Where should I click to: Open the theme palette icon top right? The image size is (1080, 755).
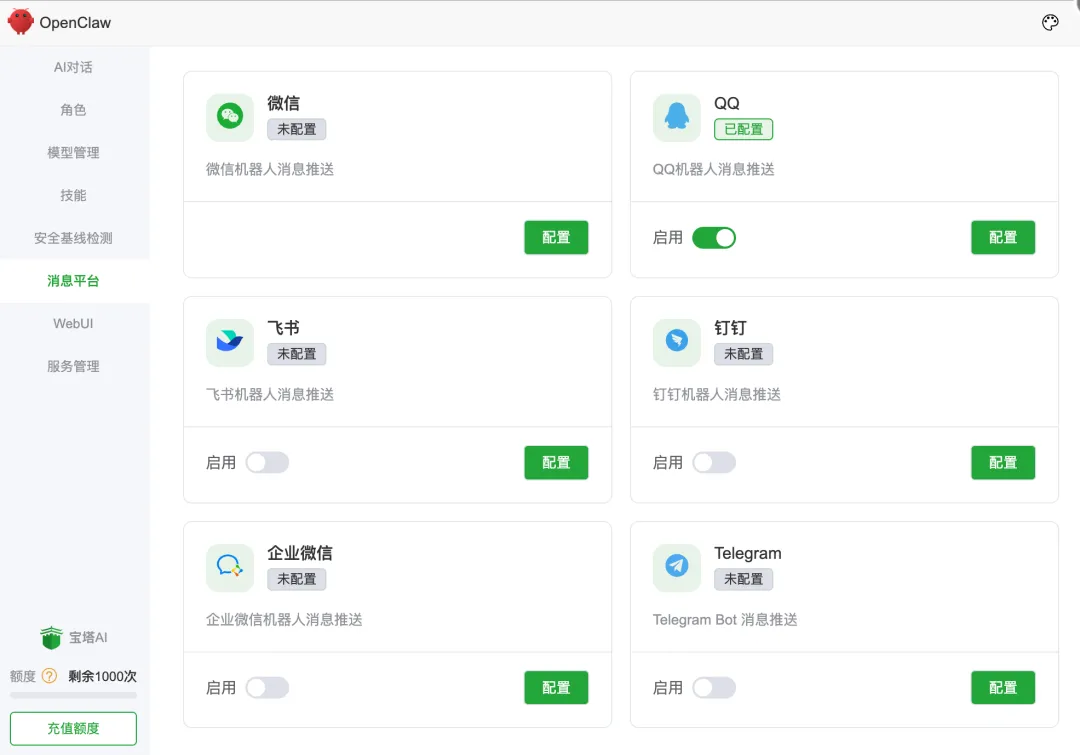pos(1049,21)
